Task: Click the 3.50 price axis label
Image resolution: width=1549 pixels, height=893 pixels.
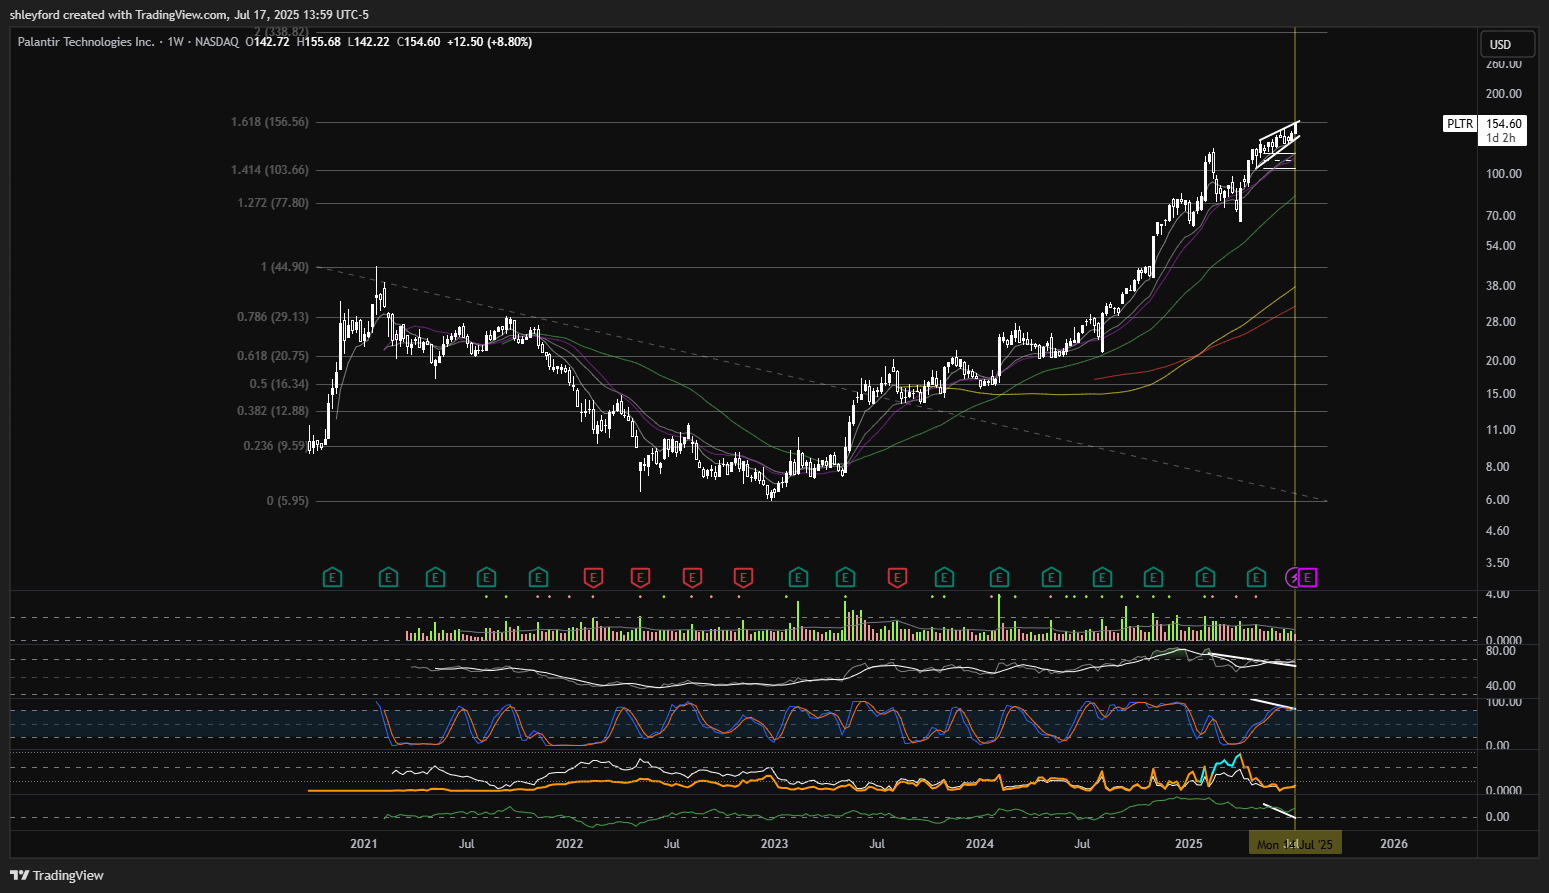Action: pos(1498,563)
